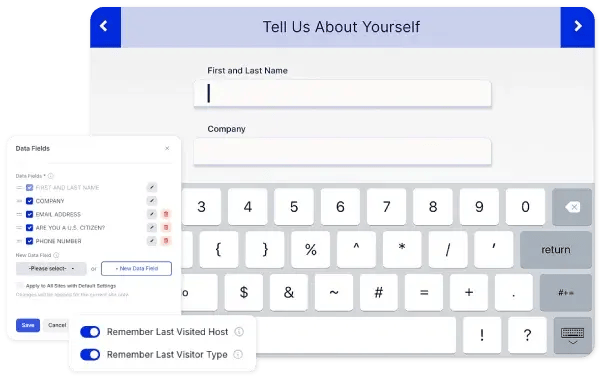Tap the forward slash key

[x=448, y=250]
